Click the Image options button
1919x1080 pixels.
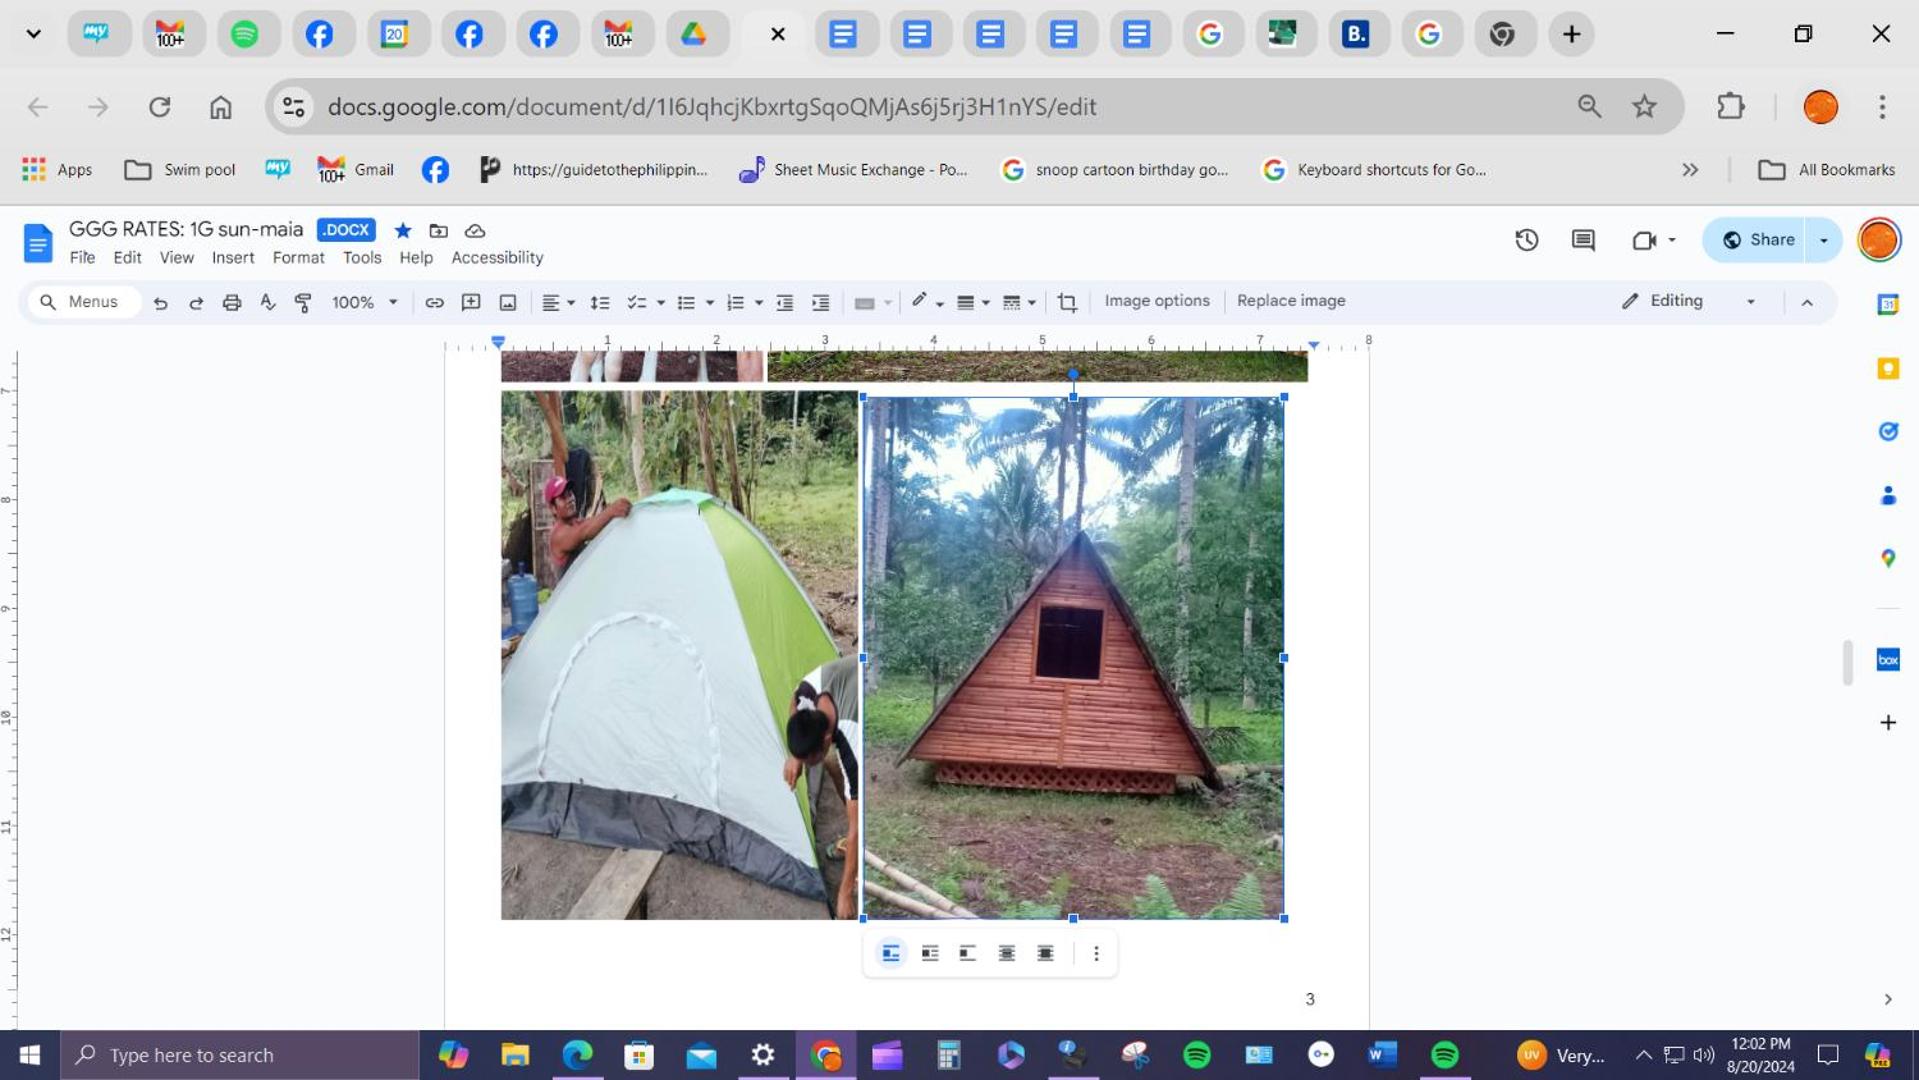click(x=1156, y=301)
